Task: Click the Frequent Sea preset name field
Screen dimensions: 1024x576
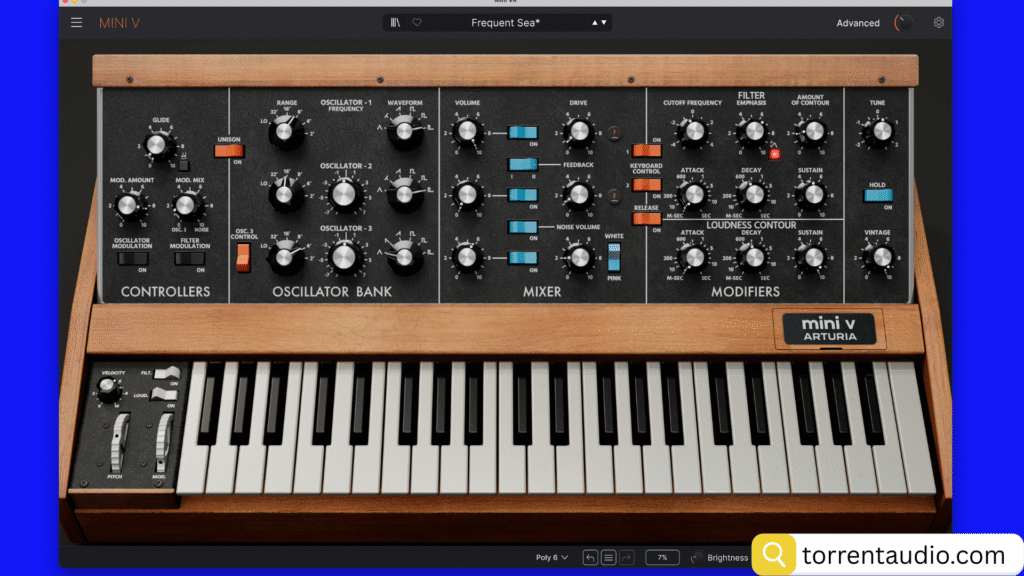Action: point(505,21)
